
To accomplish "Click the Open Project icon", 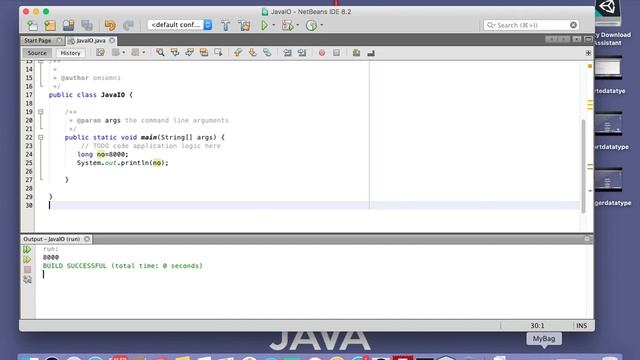I will [x=69, y=25].
